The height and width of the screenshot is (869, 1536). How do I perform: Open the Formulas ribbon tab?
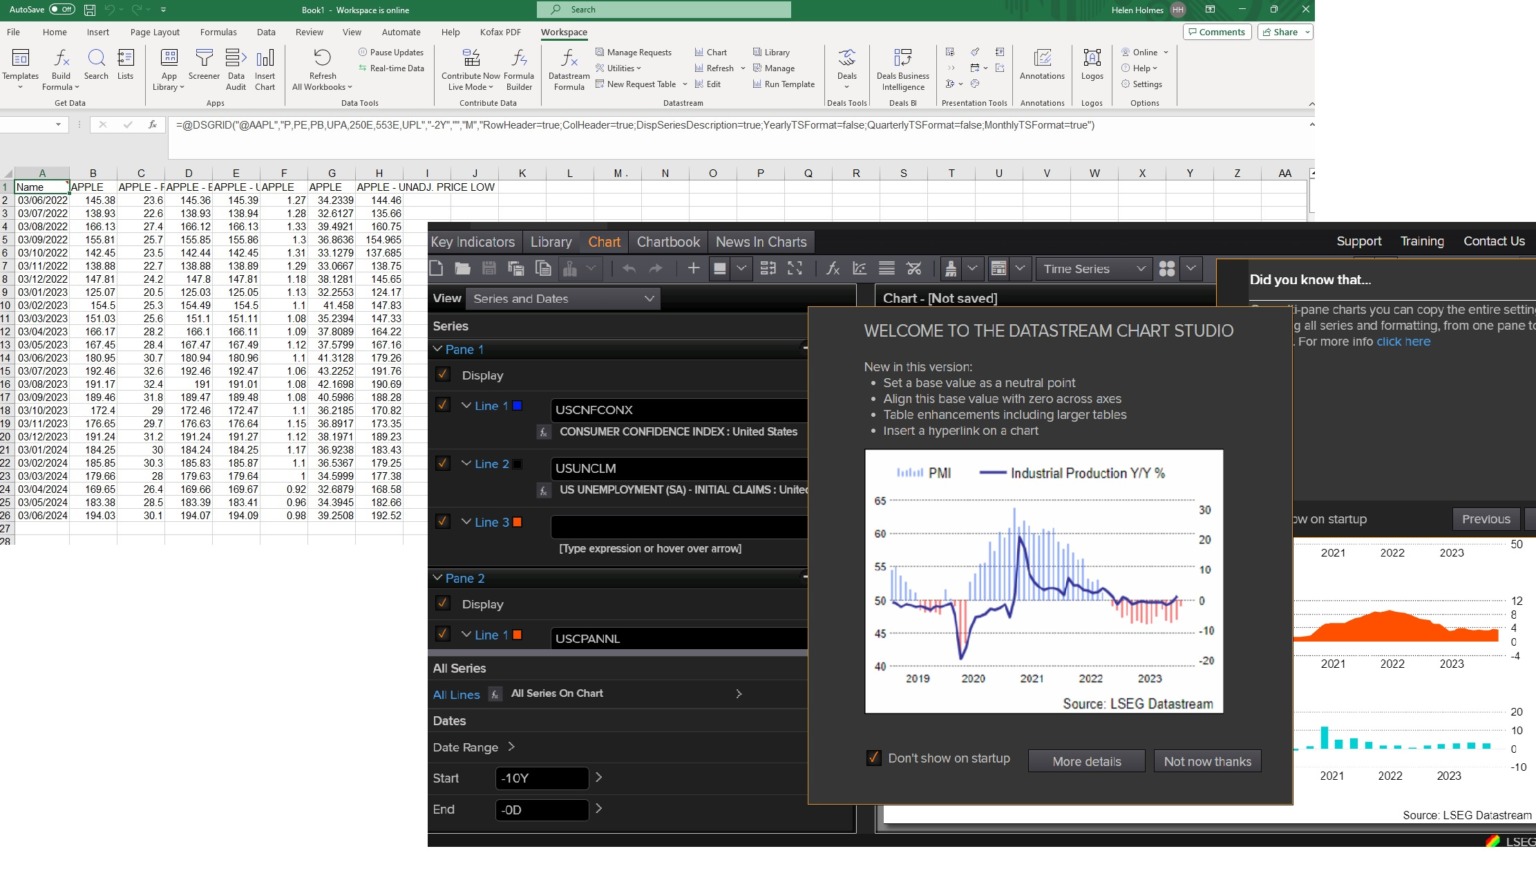point(218,32)
